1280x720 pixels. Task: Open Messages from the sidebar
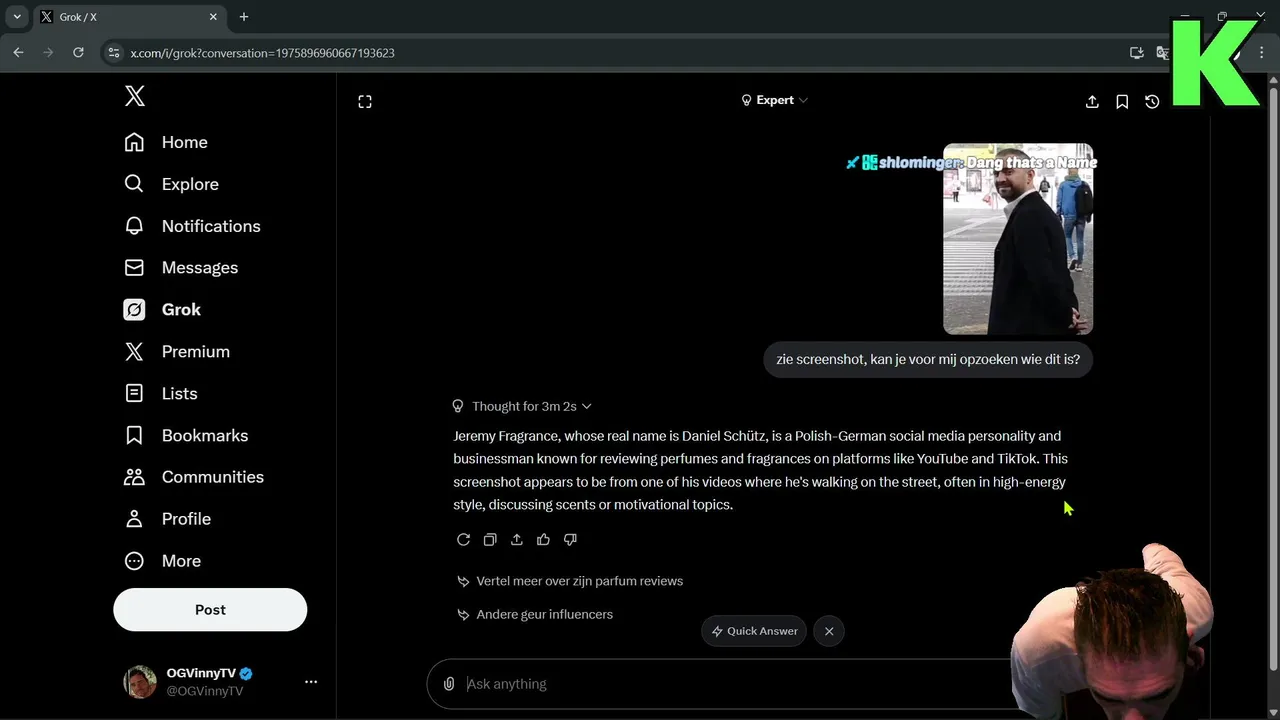(x=181, y=268)
